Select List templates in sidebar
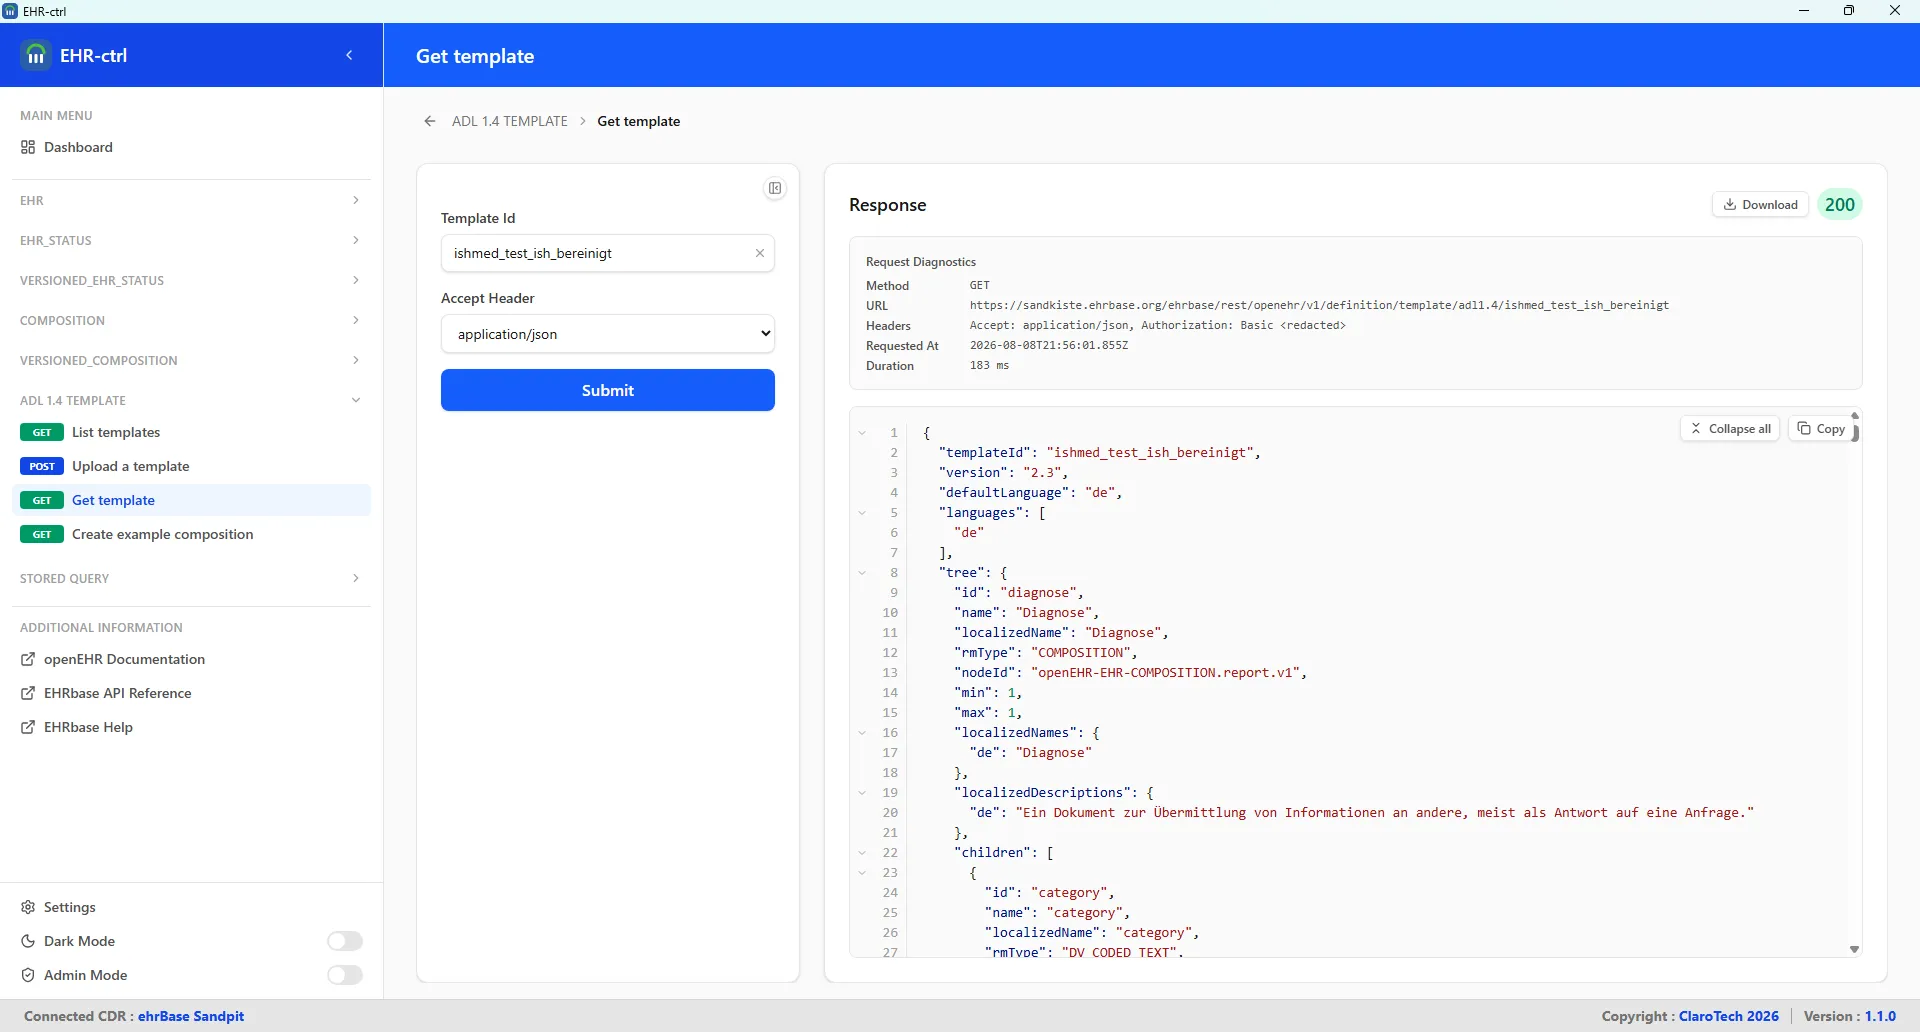Viewport: 1920px width, 1032px height. [190, 432]
